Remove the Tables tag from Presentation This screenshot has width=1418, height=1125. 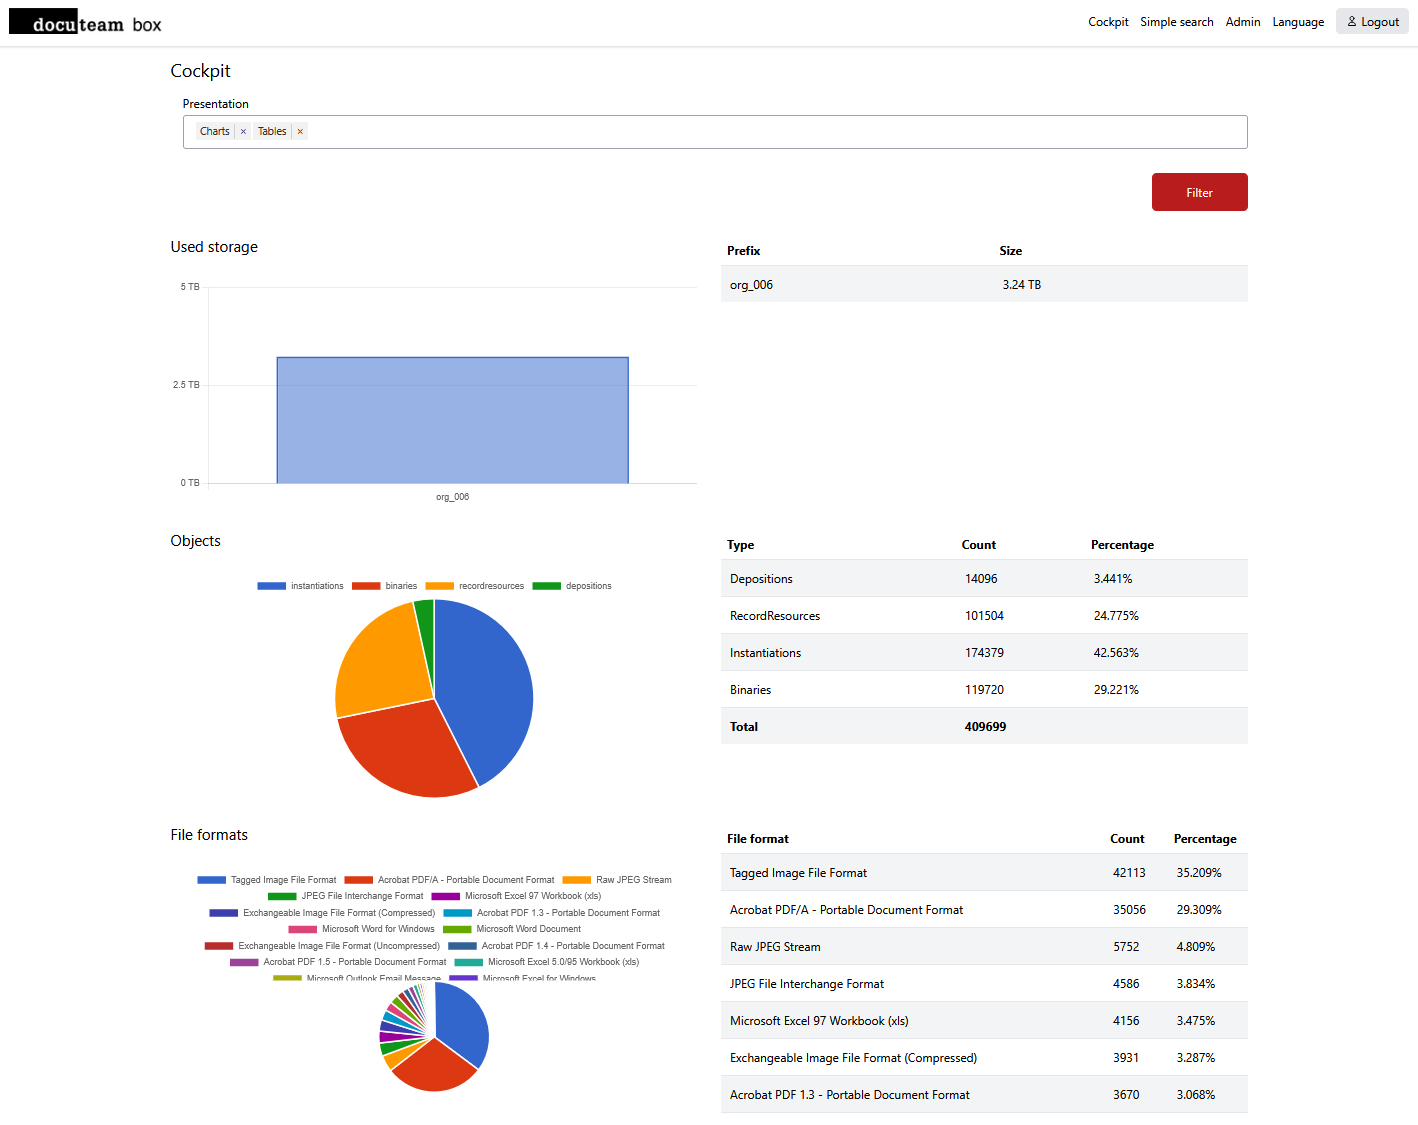[300, 132]
